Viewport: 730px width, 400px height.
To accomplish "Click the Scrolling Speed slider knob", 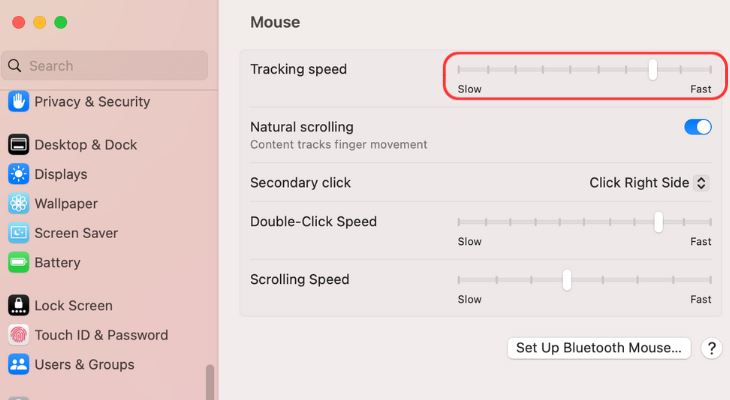I will click(x=567, y=280).
